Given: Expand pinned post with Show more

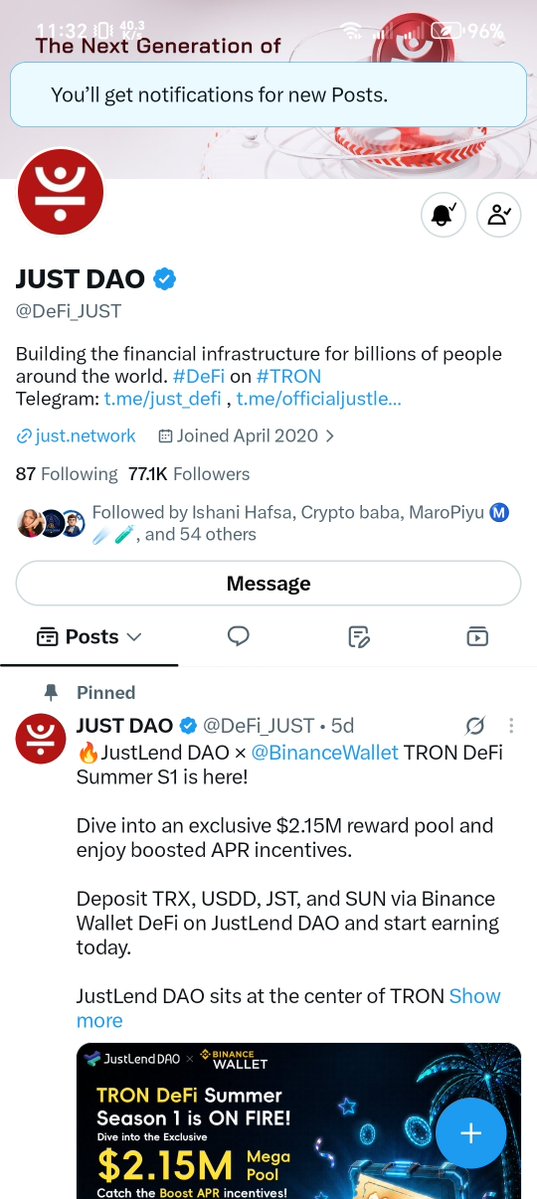Looking at the screenshot, I should 288,1008.
